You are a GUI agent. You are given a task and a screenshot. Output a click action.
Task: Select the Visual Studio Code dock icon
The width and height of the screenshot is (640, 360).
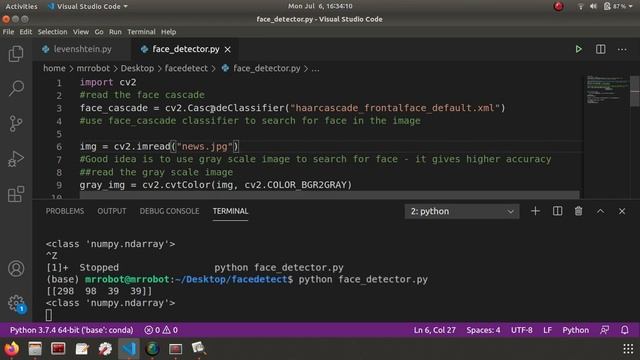tap(129, 349)
